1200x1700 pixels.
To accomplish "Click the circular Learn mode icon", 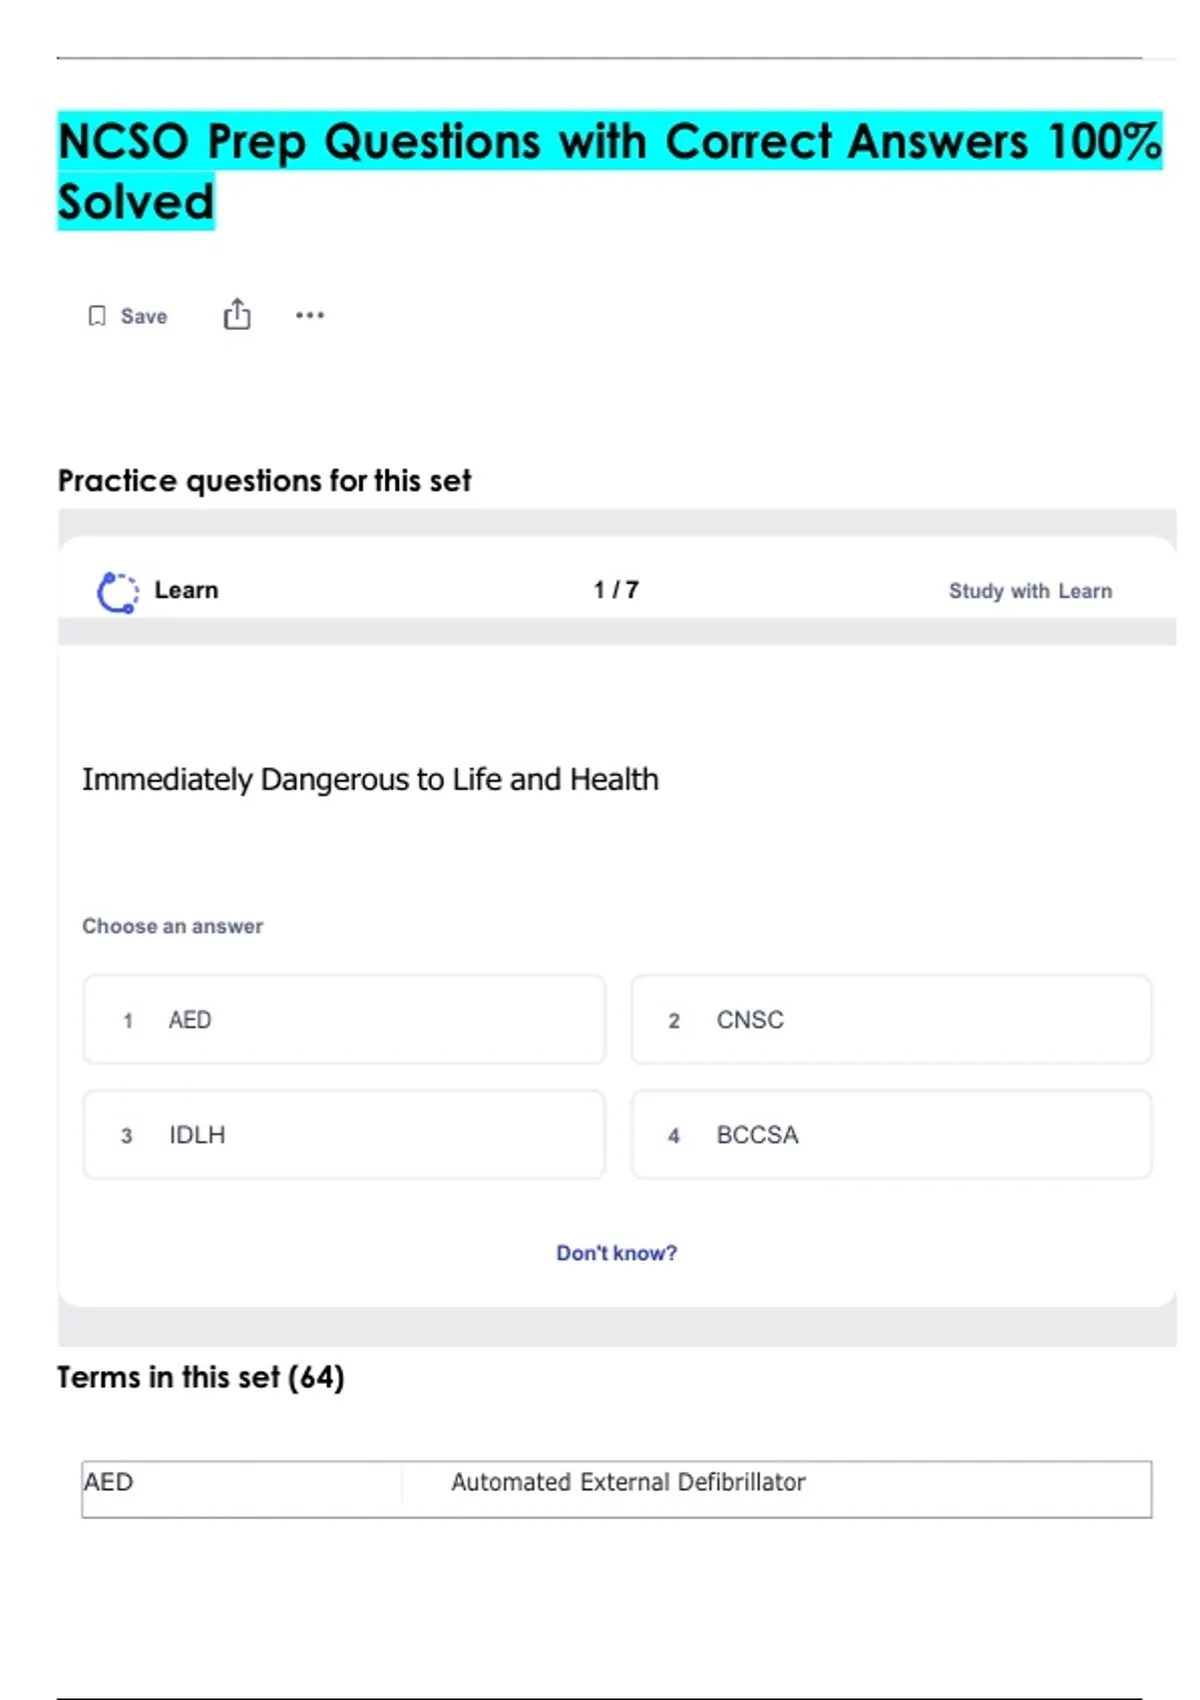I will tap(117, 592).
